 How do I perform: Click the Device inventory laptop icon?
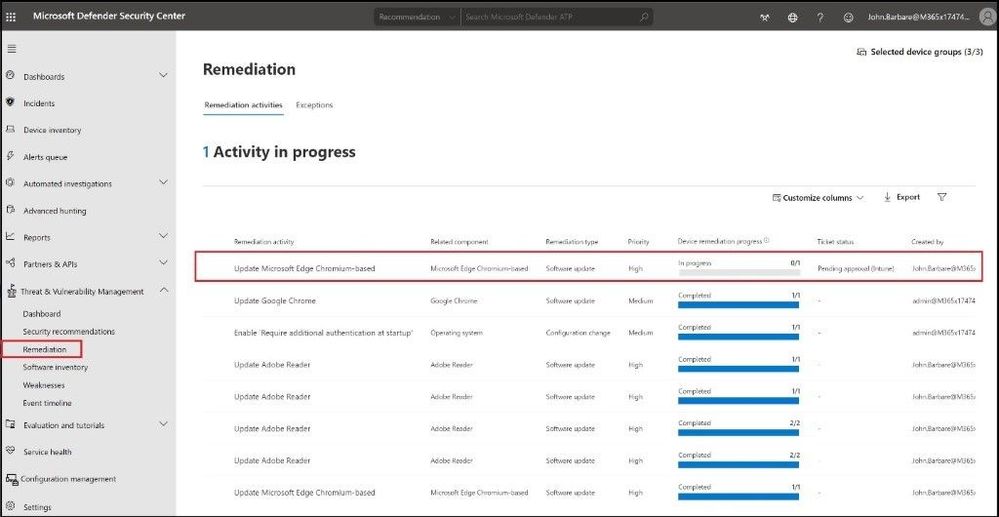pos(10,129)
